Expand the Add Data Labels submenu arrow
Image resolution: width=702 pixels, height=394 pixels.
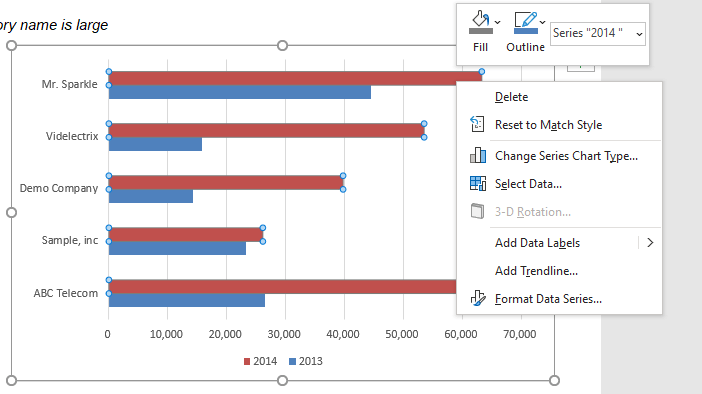650,243
